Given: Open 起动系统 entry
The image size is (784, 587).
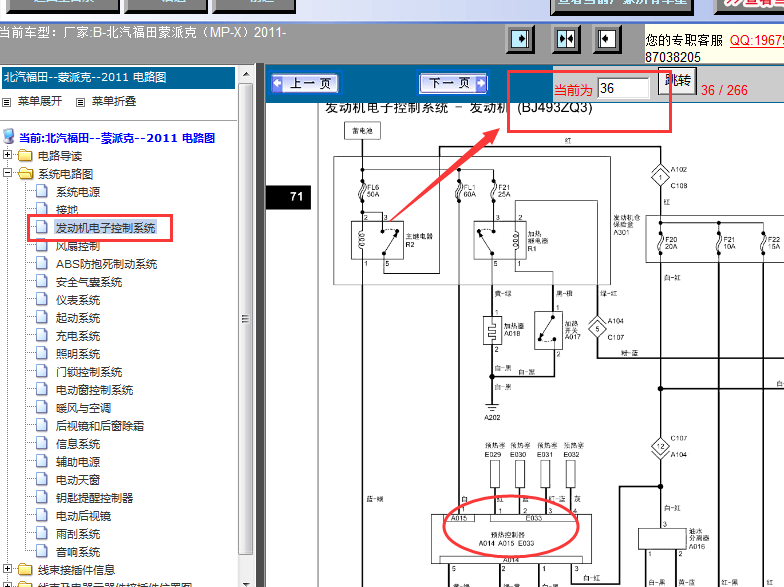Looking at the screenshot, I should coord(78,318).
